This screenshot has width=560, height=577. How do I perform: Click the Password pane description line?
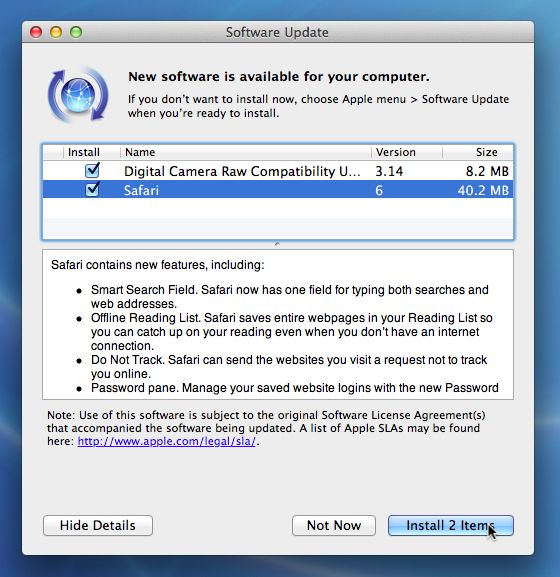tap(295, 388)
